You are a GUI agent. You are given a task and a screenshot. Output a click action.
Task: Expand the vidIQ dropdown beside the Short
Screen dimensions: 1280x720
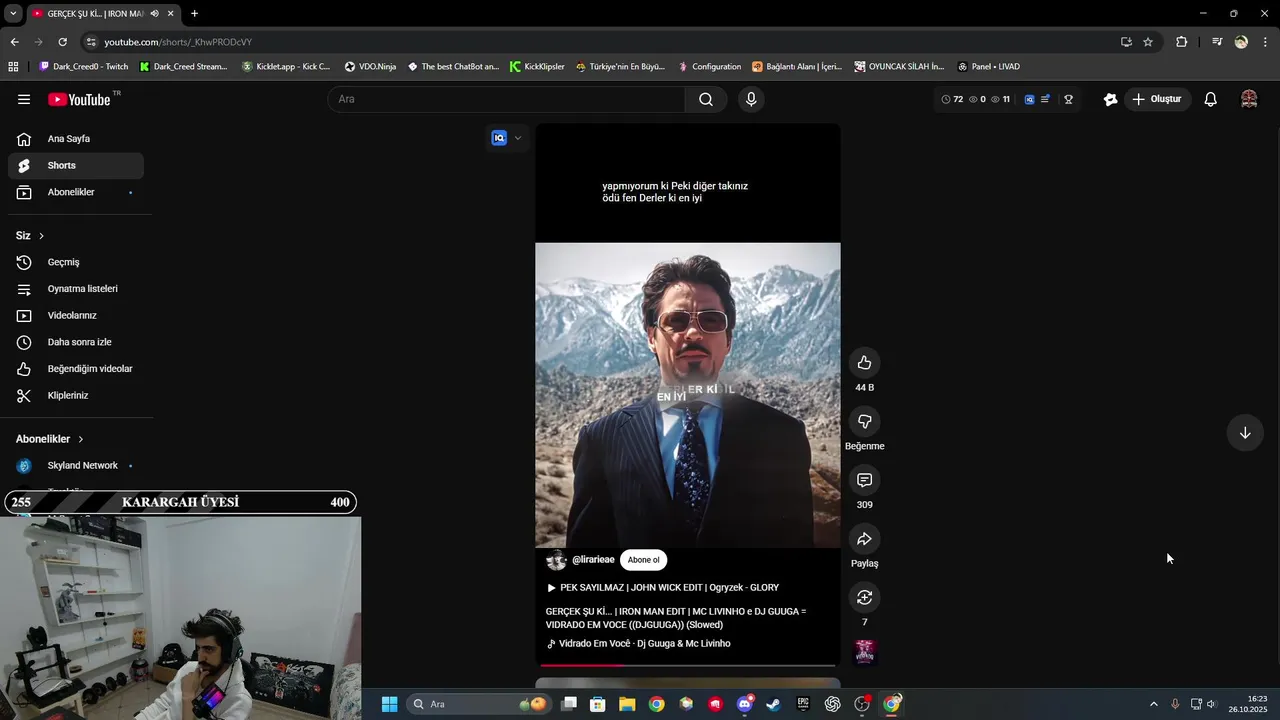517,138
